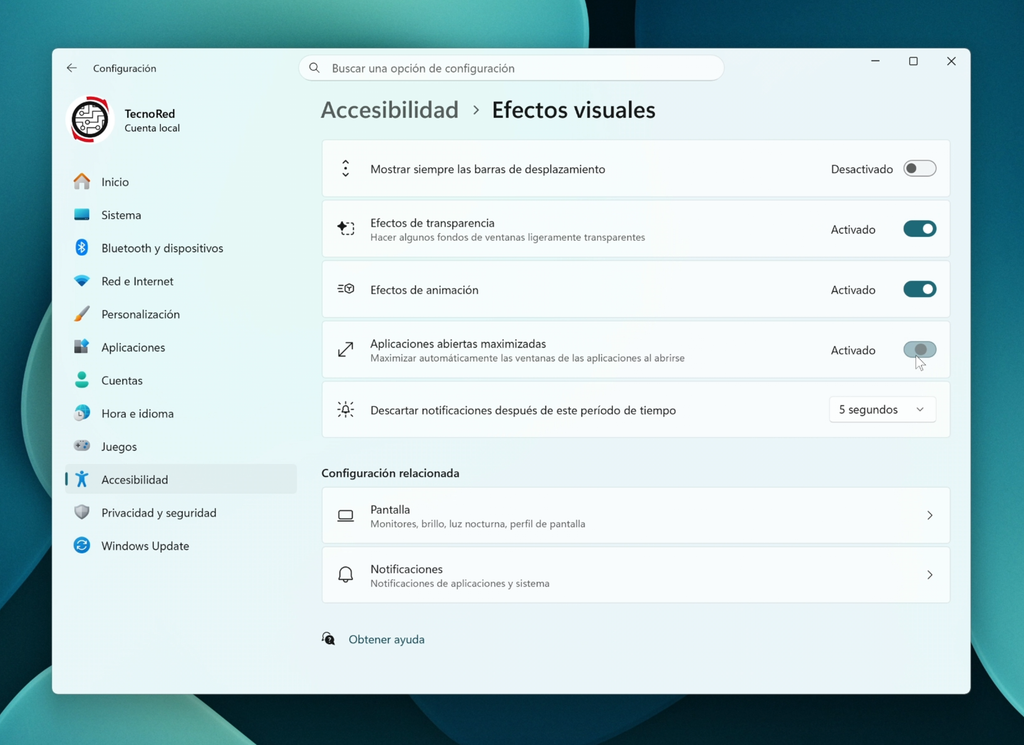1024x745 pixels.
Task: Open Pantalla chevron arrow
Action: click(x=929, y=515)
